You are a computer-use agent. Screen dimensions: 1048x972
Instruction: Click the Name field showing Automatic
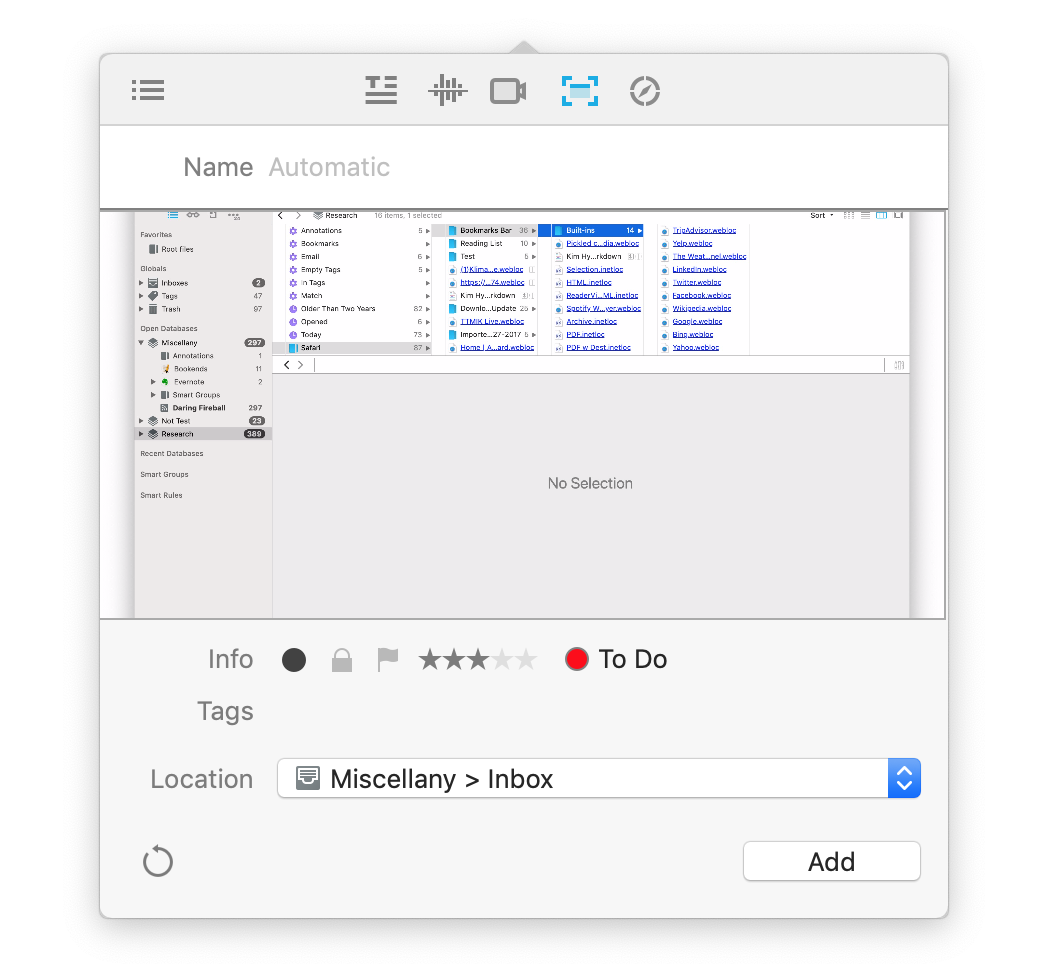[600, 167]
